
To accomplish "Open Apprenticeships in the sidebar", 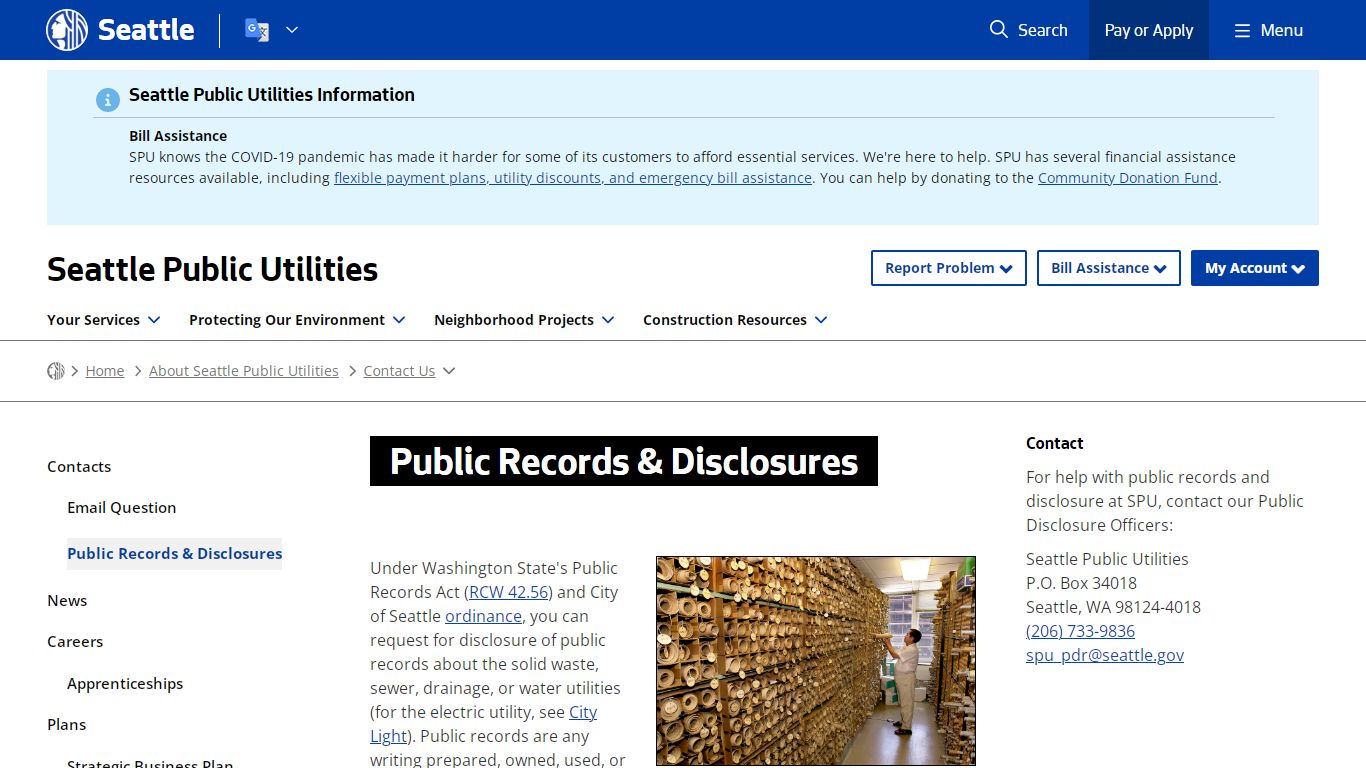I will (x=125, y=684).
